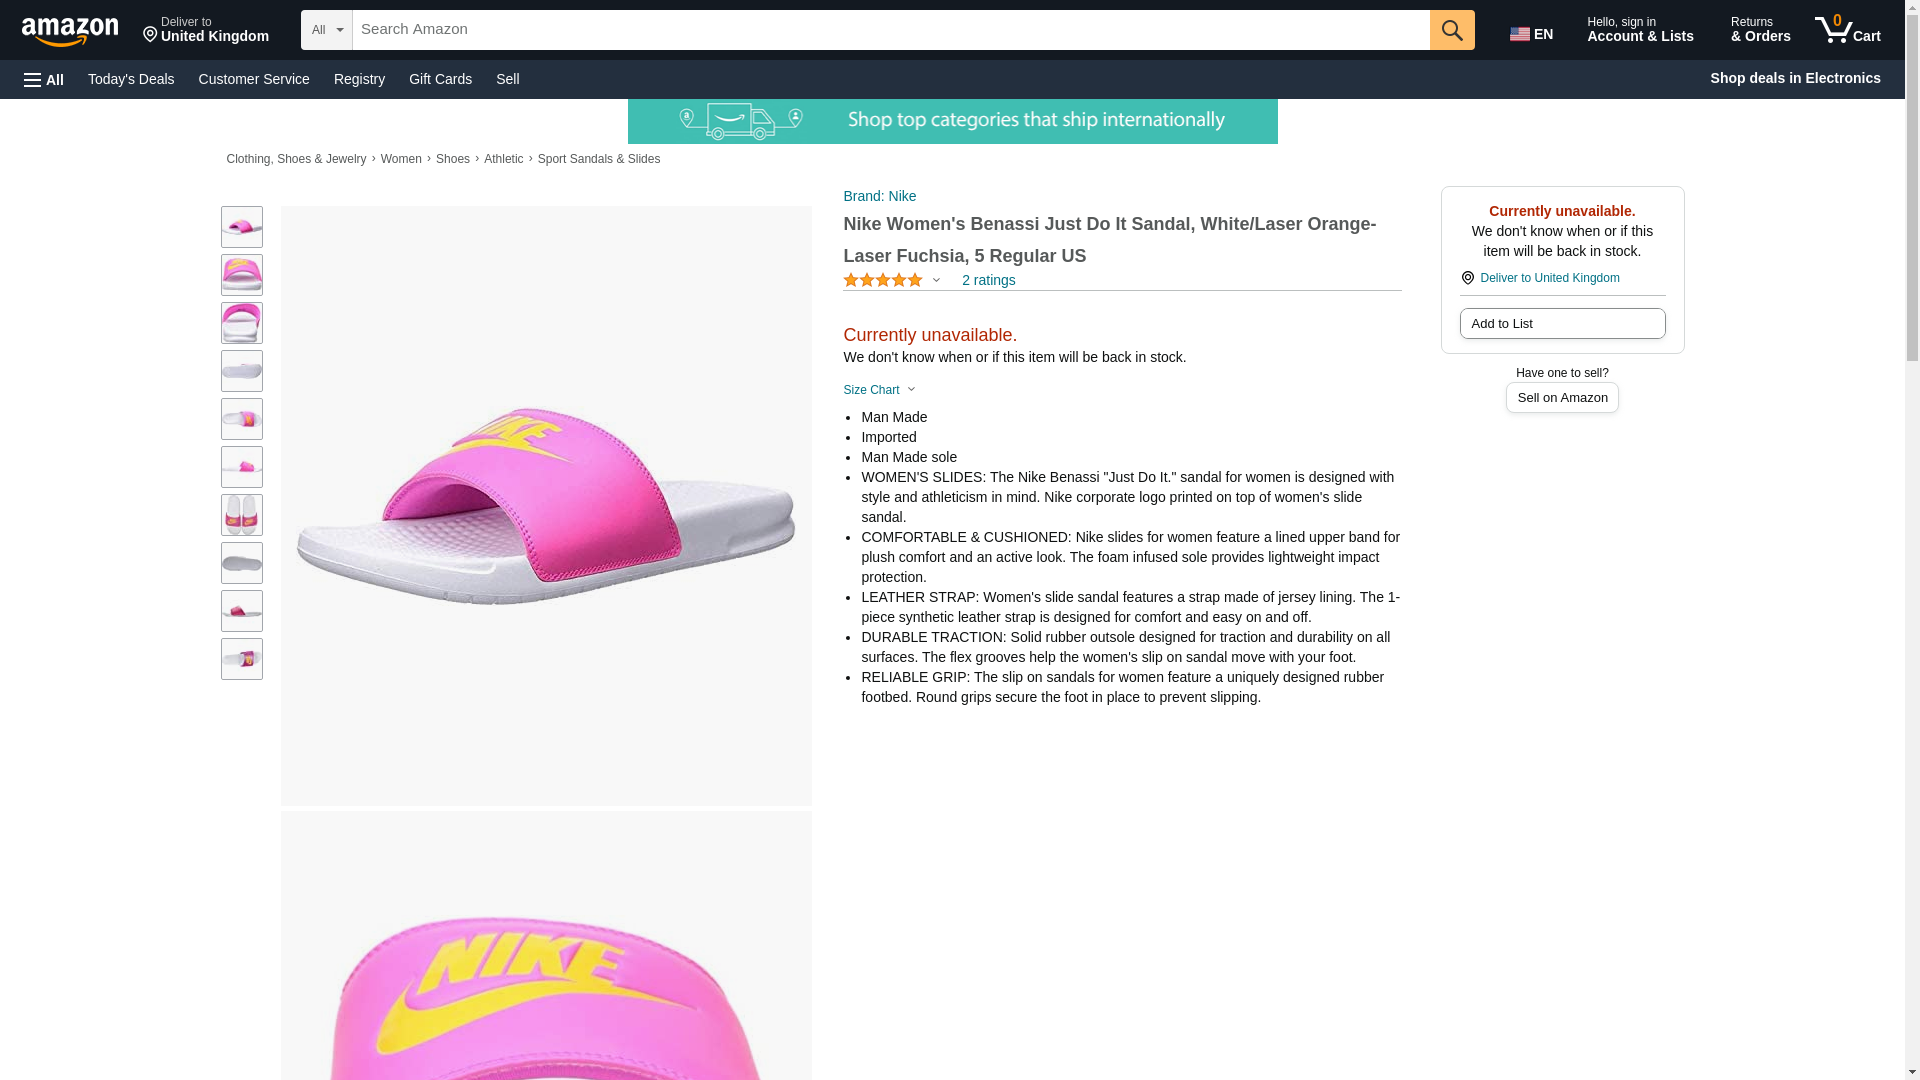Expand the Size Chart dropdown
The height and width of the screenshot is (1080, 1920).
point(879,390)
